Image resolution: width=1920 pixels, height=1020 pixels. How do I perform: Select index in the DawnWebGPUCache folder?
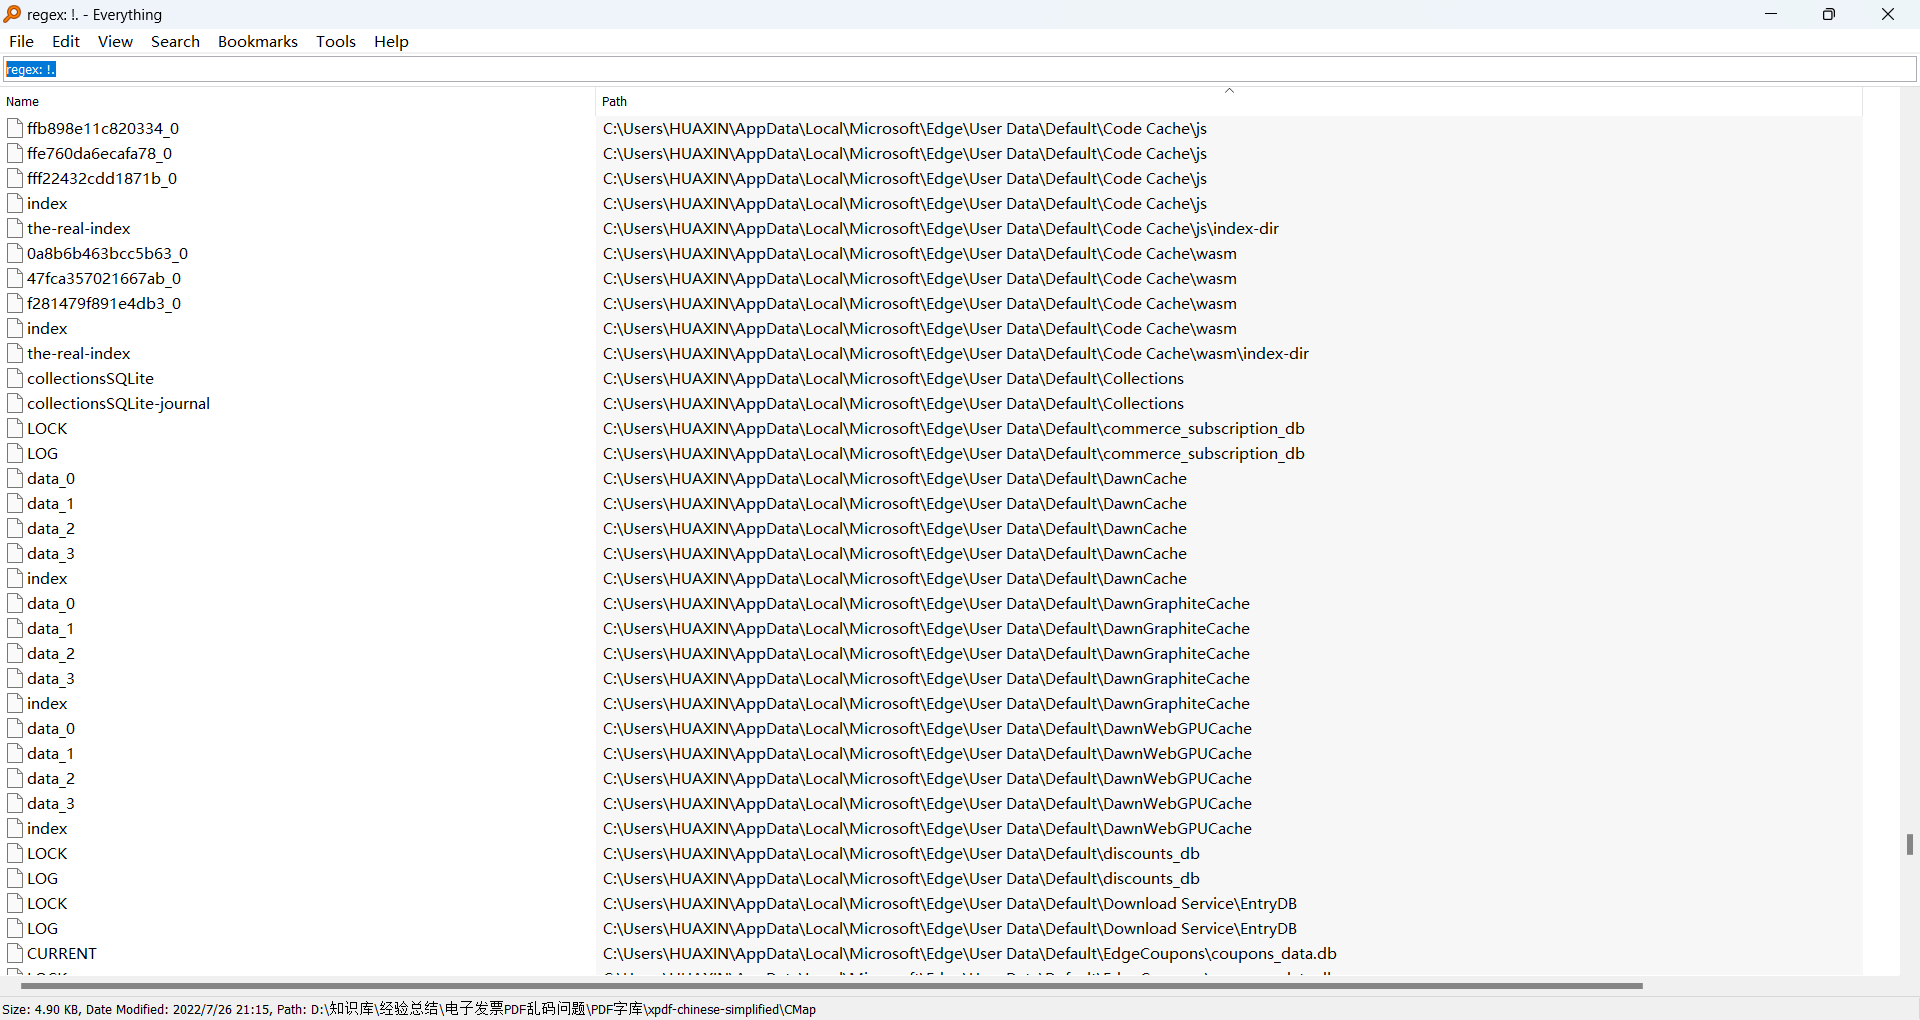click(47, 828)
